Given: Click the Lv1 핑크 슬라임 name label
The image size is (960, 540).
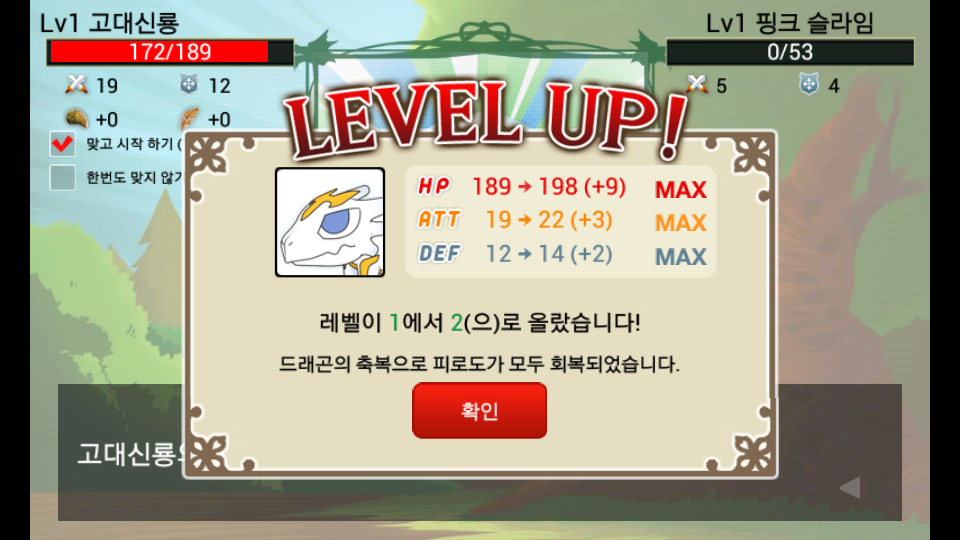Looking at the screenshot, I should [x=789, y=23].
